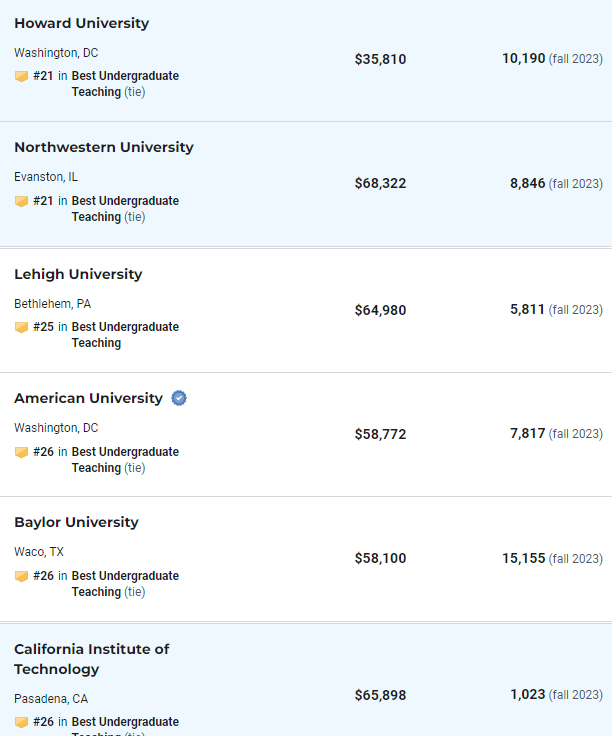Select Northwestern's 8,846 enrollment figure
The image size is (612, 736).
click(528, 183)
